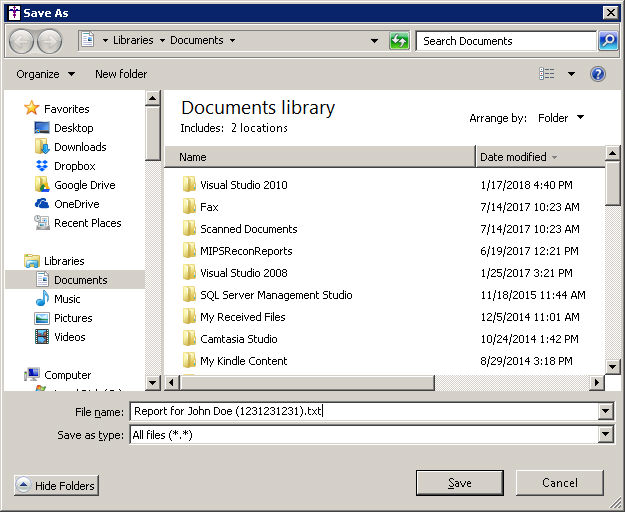Select the Scanned Documents folder
Image resolution: width=625 pixels, height=512 pixels.
click(x=248, y=229)
